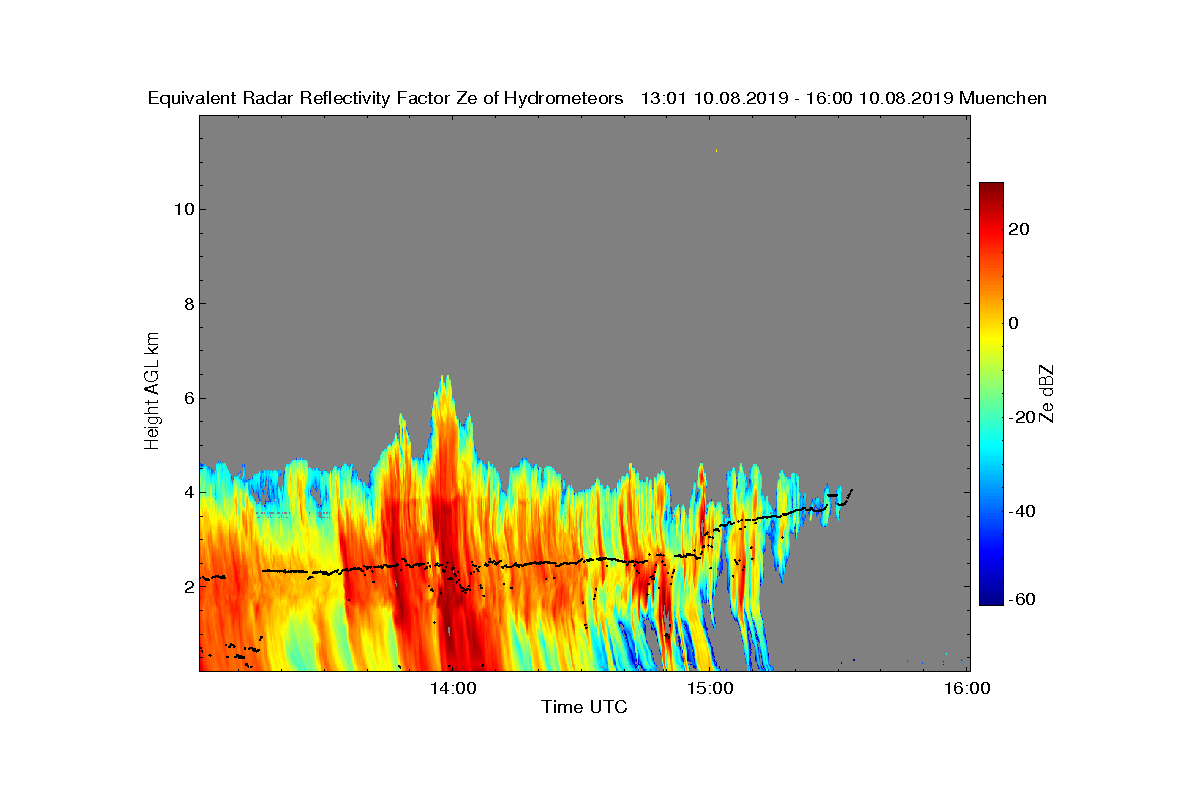This screenshot has height=800, width=1200.
Task: Click the 'Muenchen' location in the title
Action: (x=1003, y=98)
